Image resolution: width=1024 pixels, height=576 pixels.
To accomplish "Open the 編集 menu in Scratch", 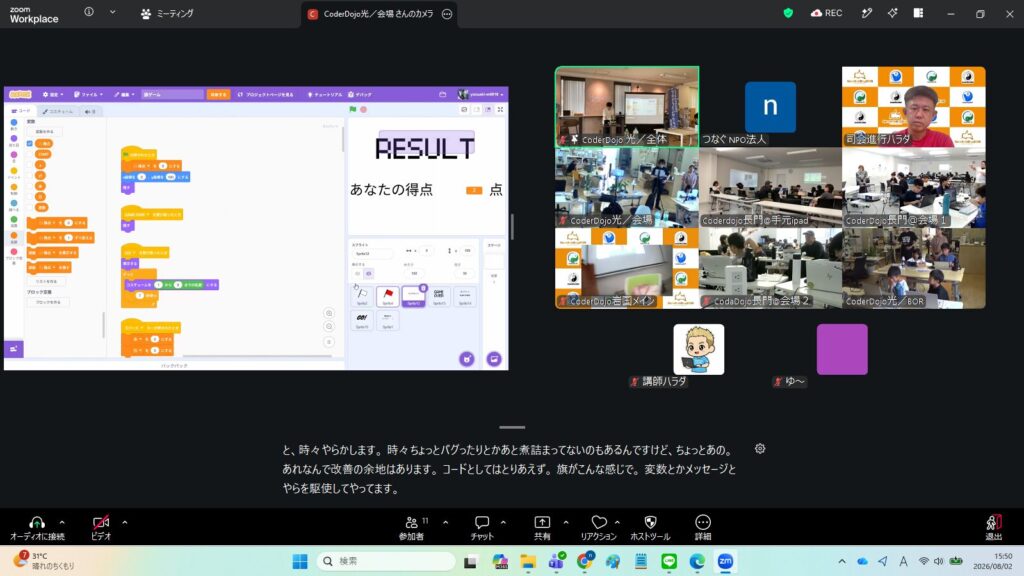I will click(x=125, y=95).
